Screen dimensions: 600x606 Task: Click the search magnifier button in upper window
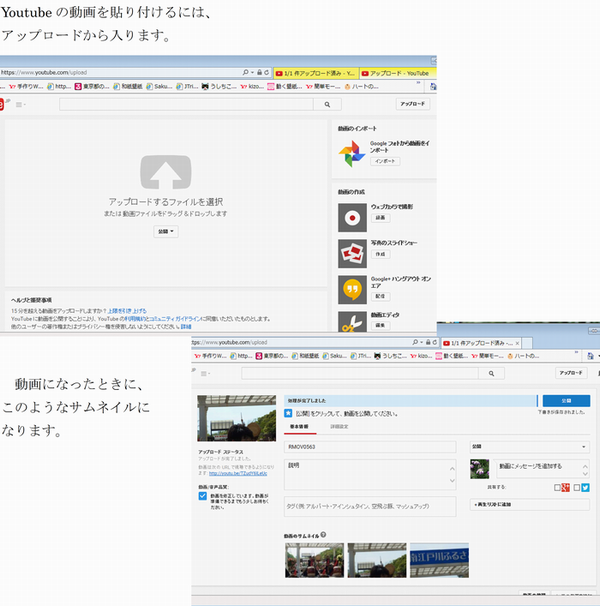tap(327, 104)
